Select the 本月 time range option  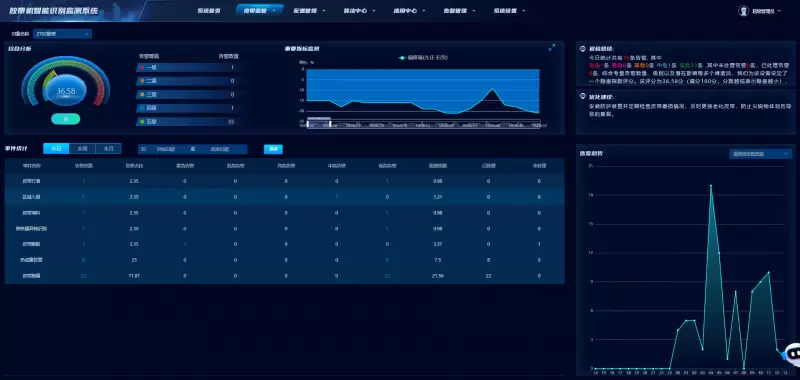click(108, 149)
